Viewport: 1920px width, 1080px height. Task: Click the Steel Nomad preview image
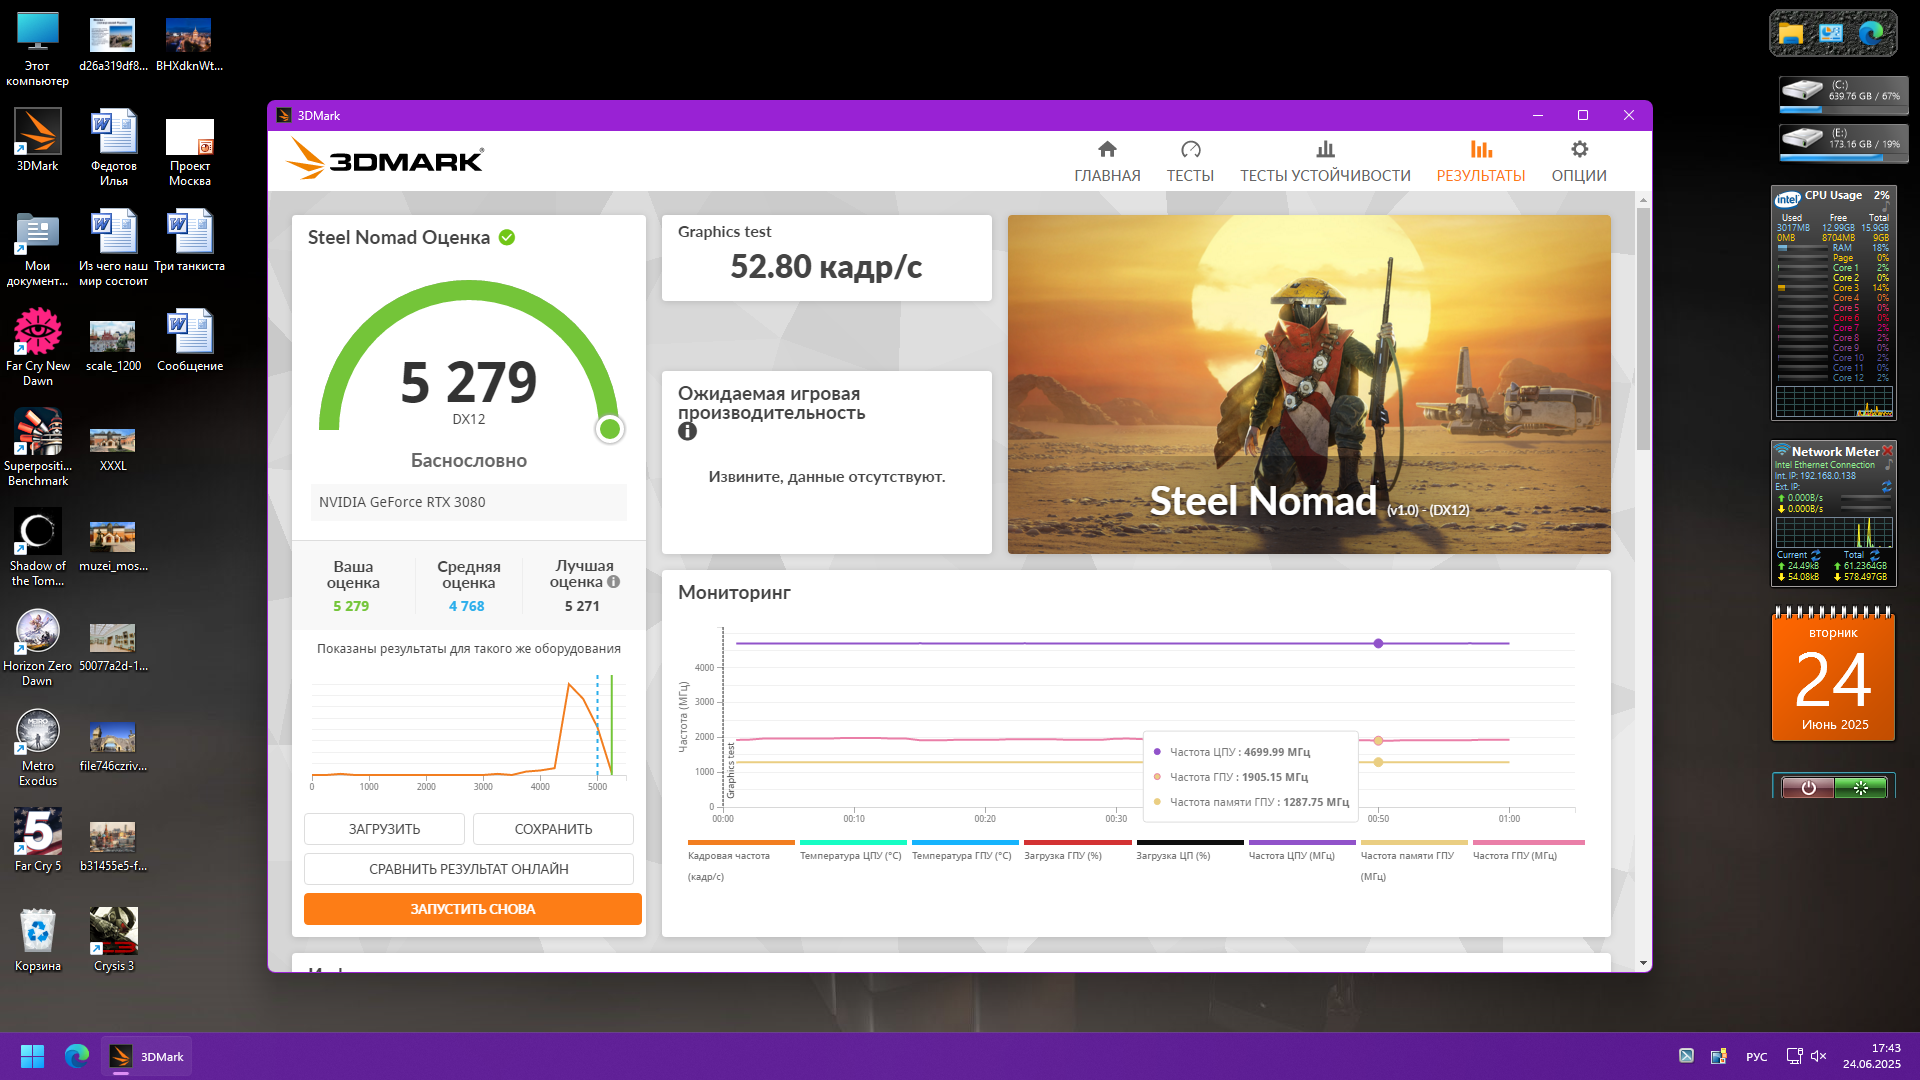[1308, 384]
